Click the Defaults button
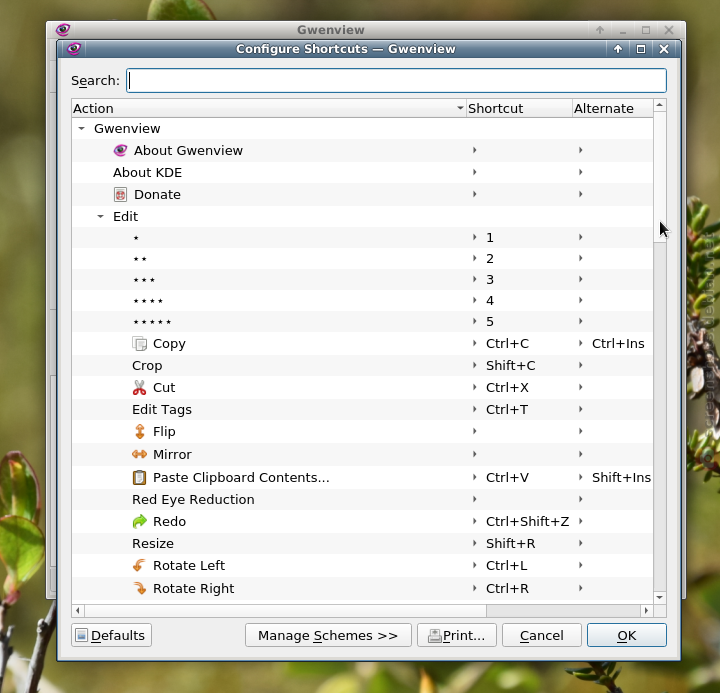720x693 pixels. tap(112, 635)
